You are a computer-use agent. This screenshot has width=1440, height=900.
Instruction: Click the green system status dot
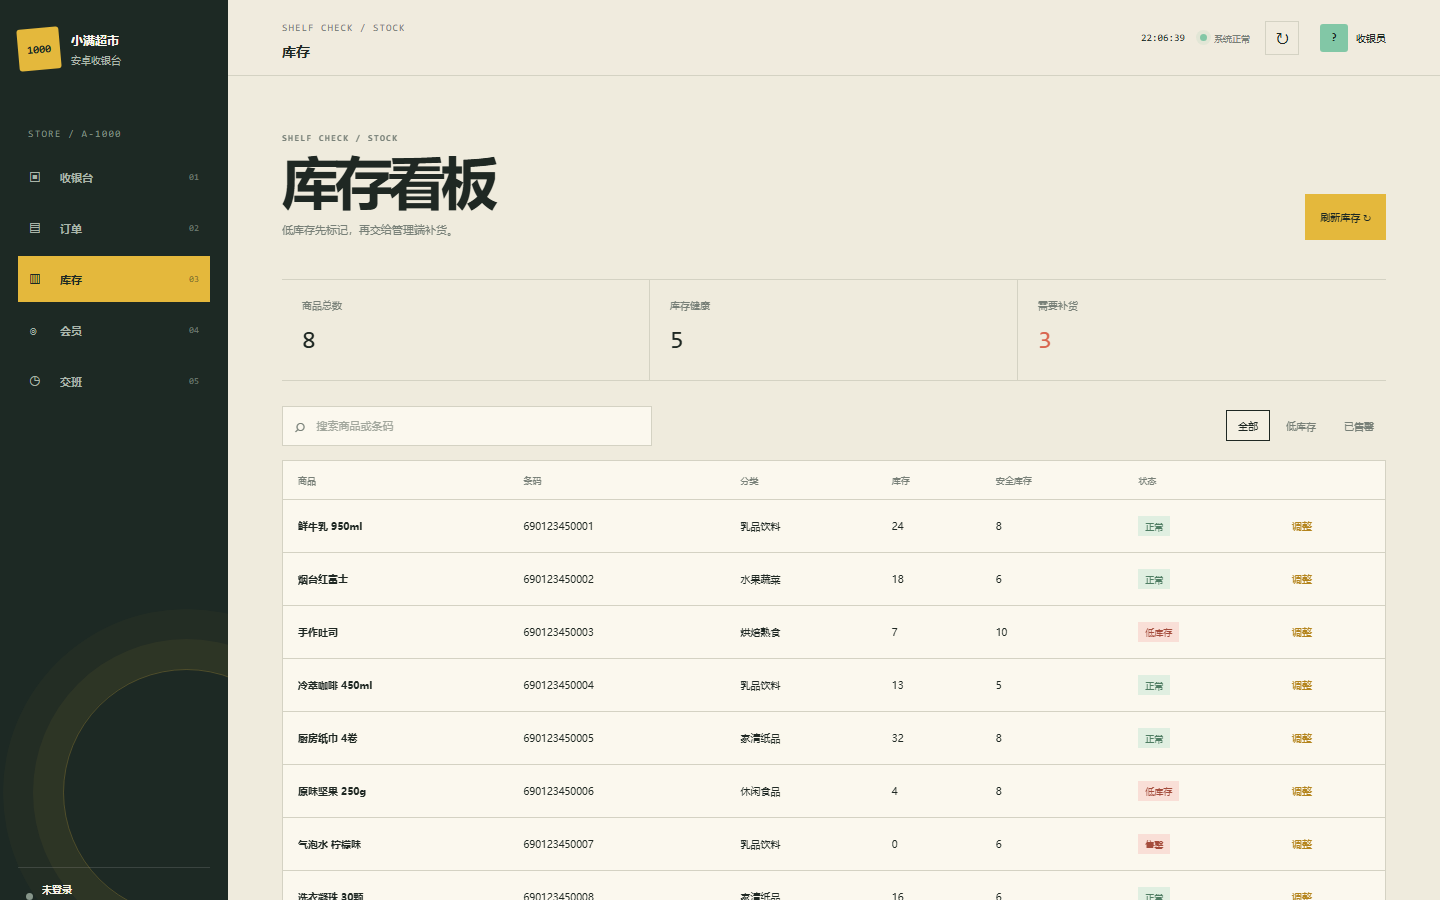pyautogui.click(x=1203, y=38)
